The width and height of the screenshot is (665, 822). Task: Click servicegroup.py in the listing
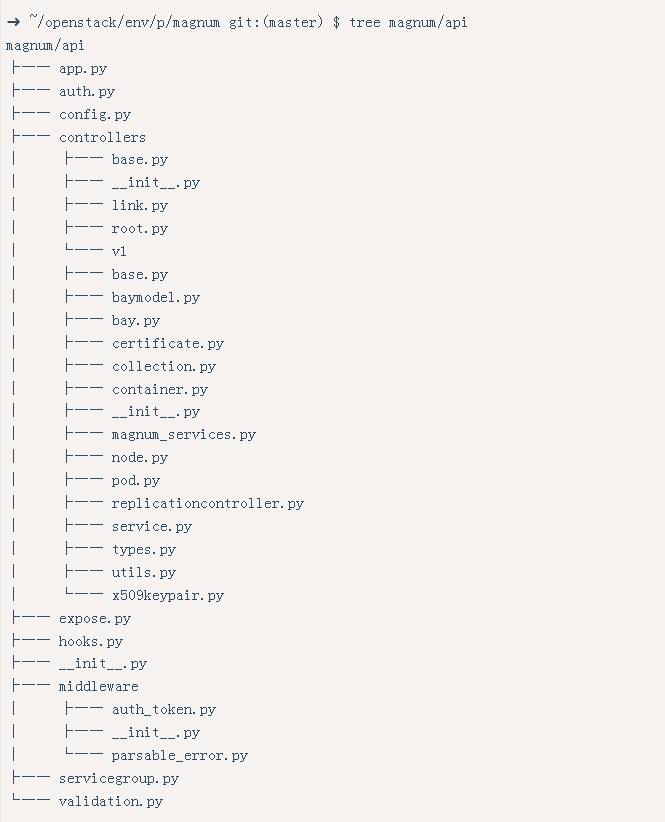(119, 779)
